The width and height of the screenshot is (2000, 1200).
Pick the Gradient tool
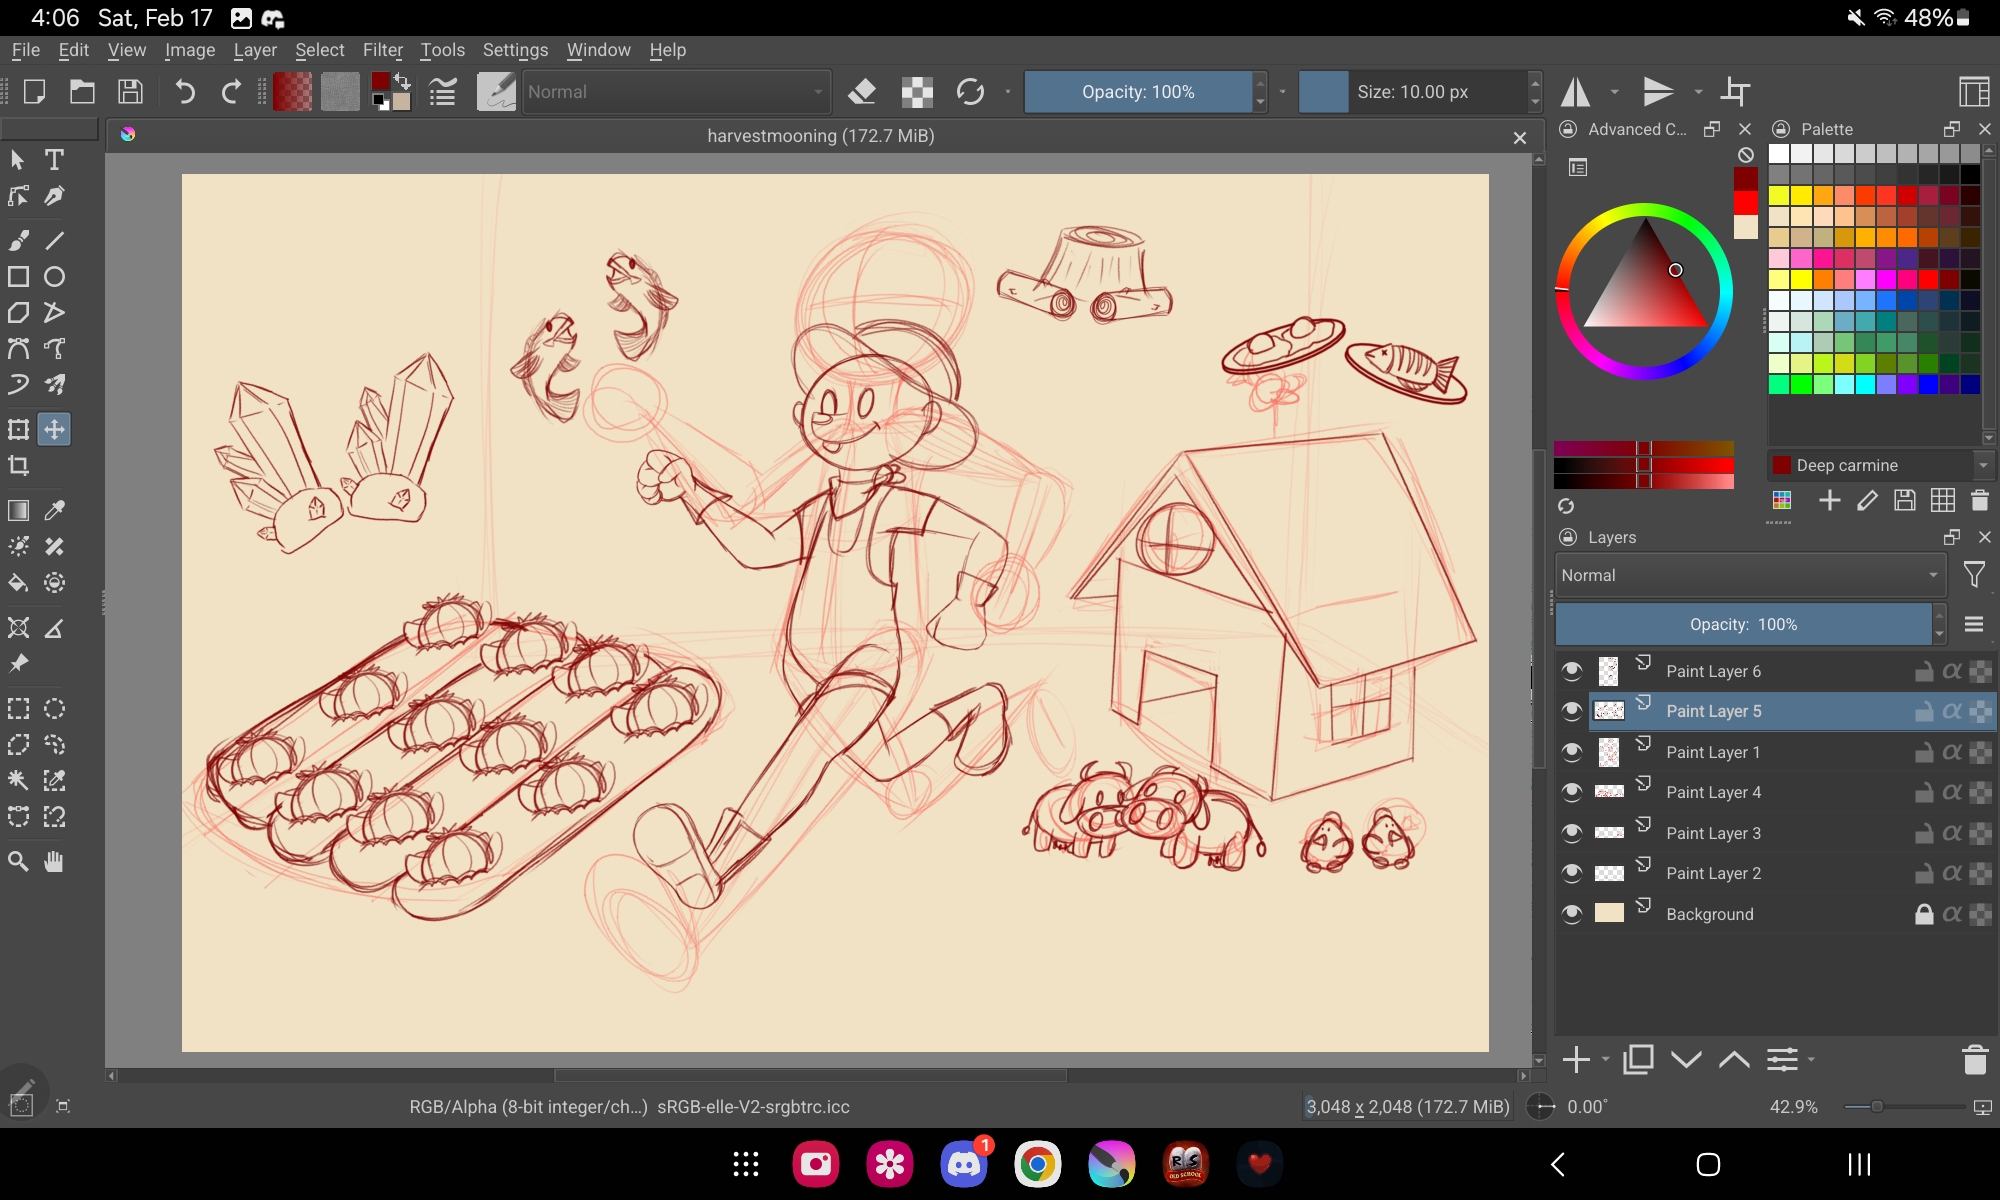tap(18, 511)
